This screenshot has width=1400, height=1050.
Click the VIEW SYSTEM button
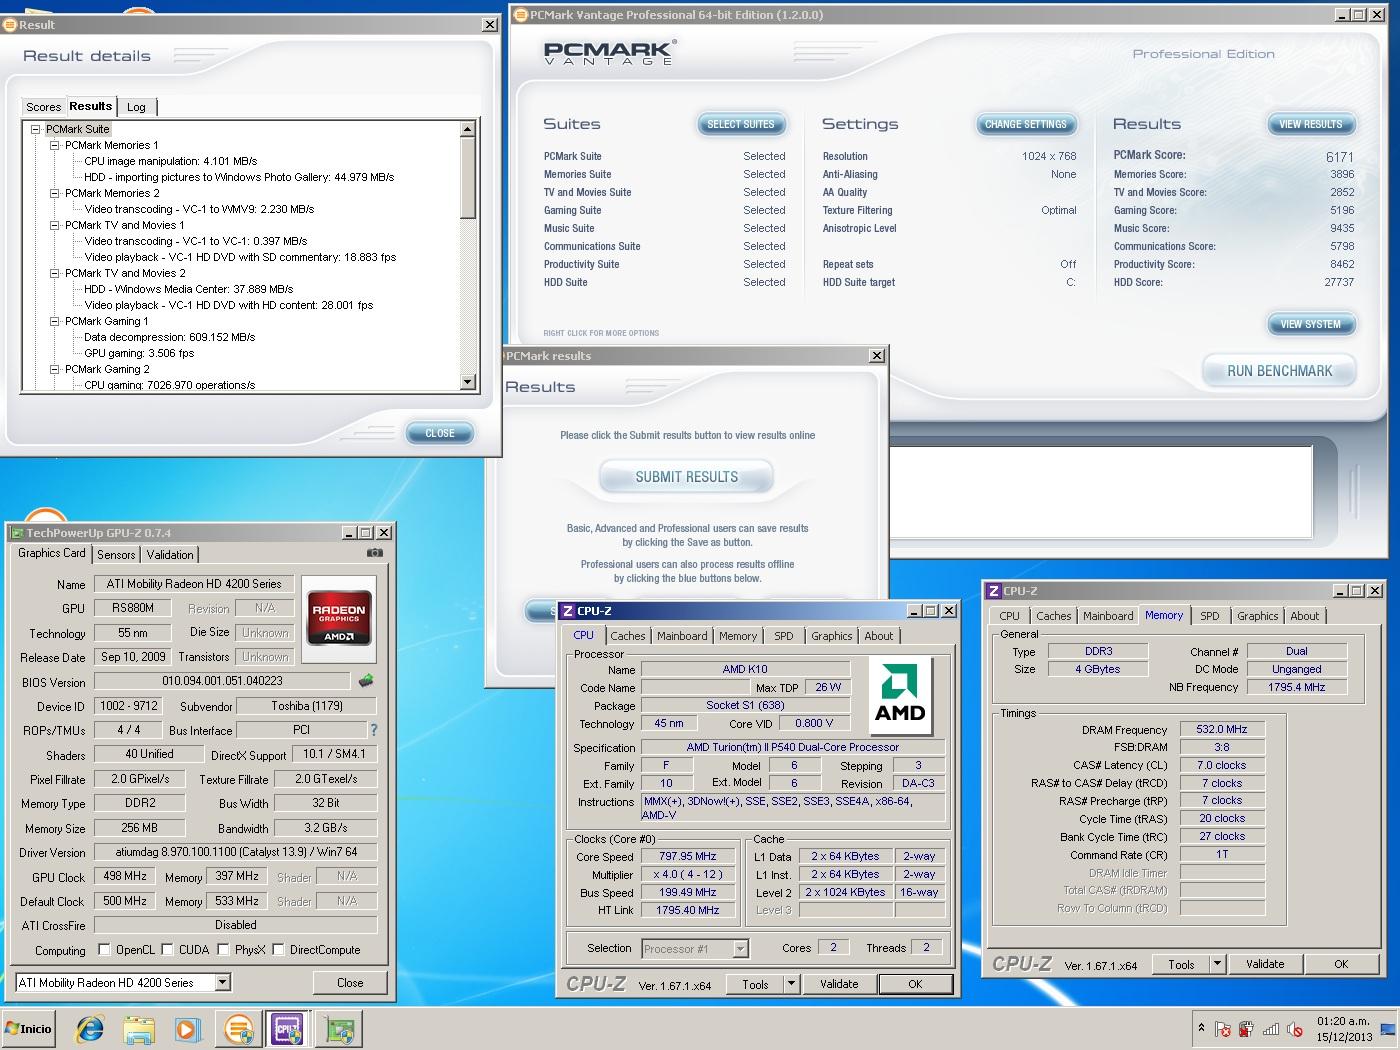(x=1311, y=324)
